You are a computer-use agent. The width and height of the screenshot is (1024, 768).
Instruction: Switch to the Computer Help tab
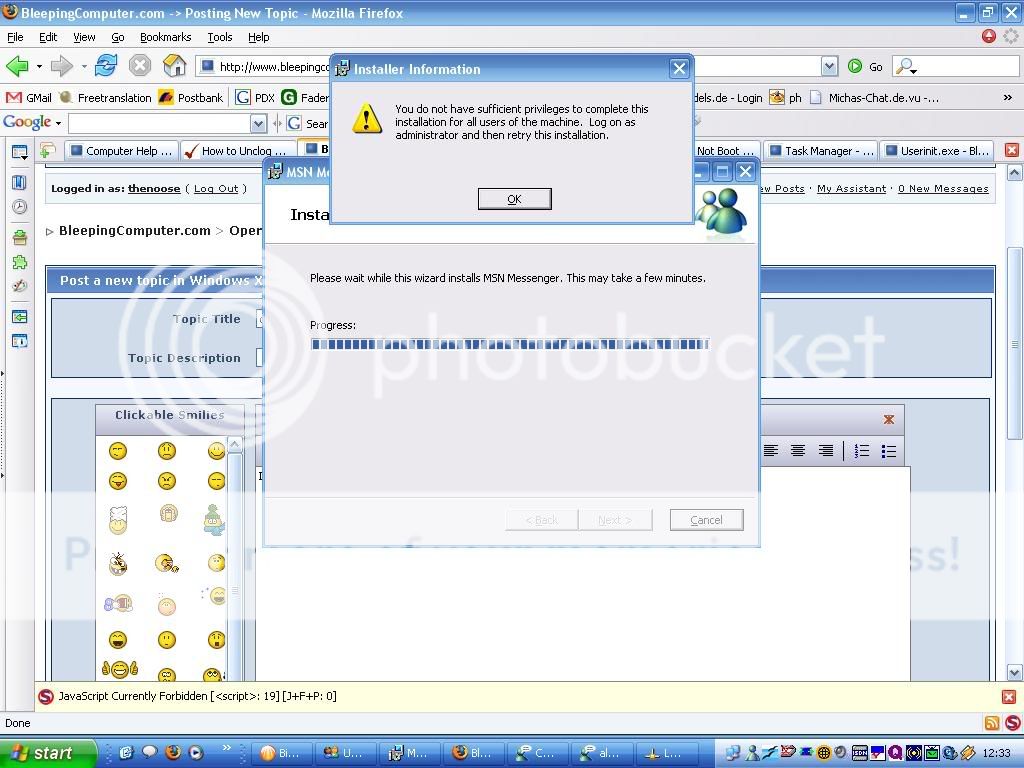(x=121, y=151)
